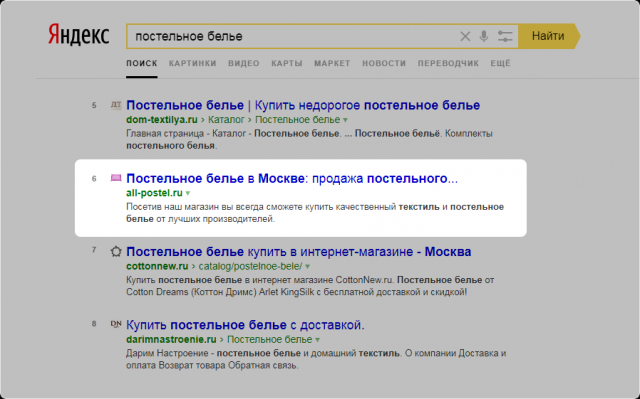Screen dimensions: 640x399
Task: Click snippet text starting Посетив наш магазин
Action: click(x=315, y=213)
